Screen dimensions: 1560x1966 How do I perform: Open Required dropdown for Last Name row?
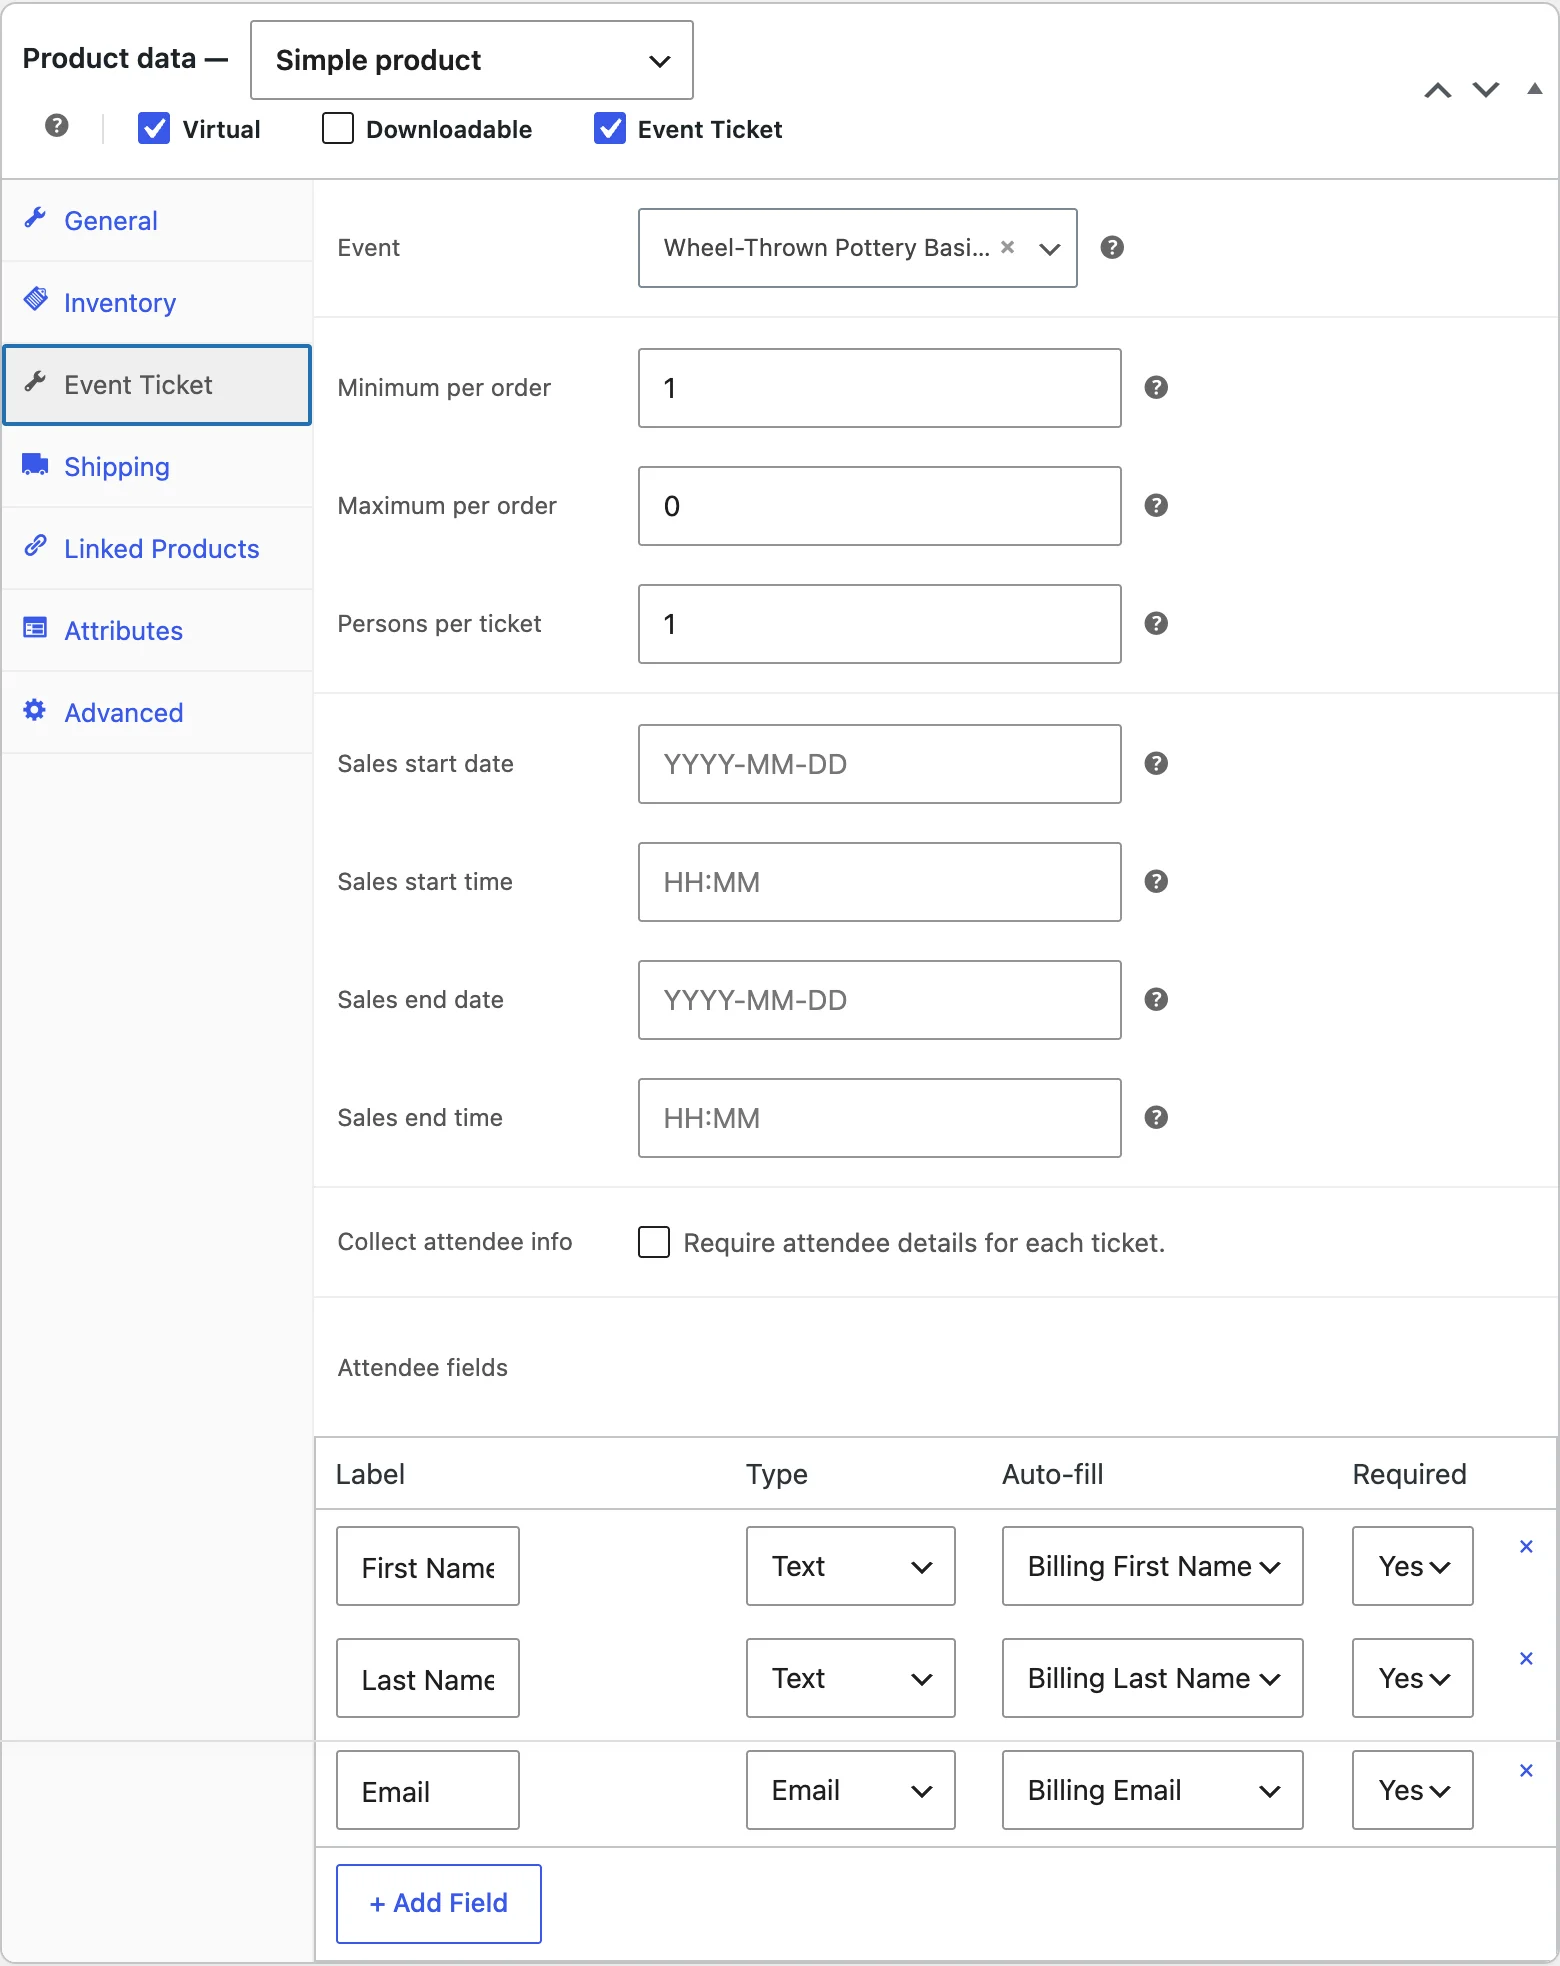1413,1678
